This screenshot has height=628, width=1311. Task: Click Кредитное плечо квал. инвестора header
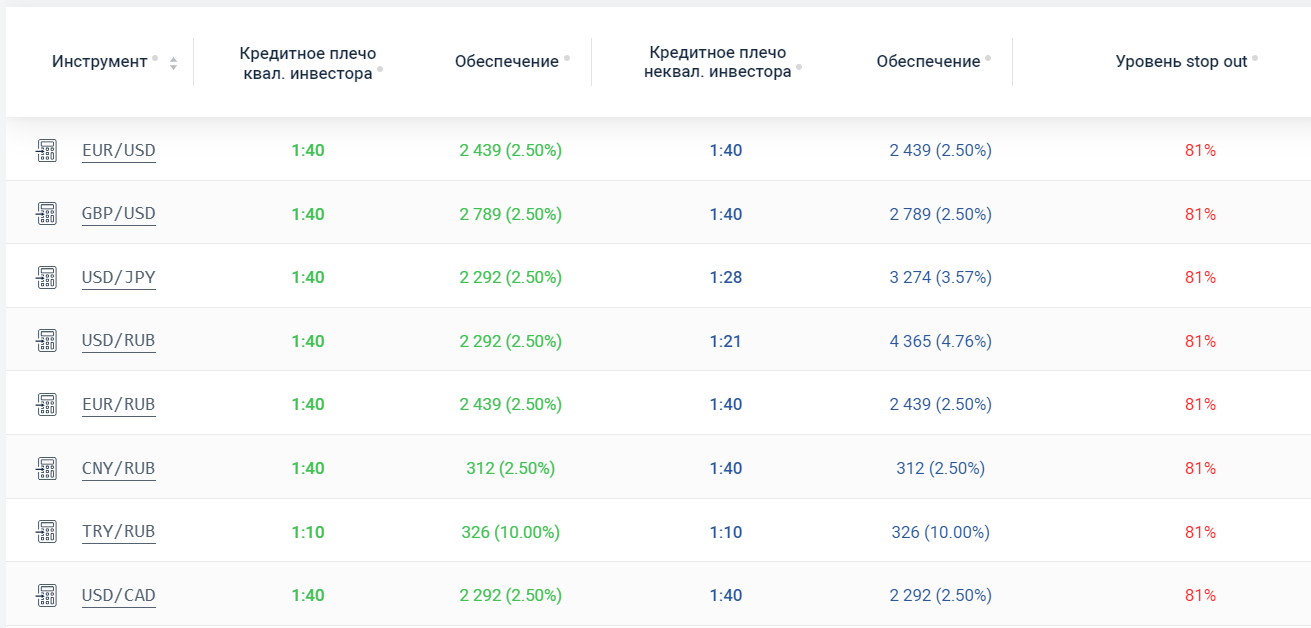[308, 63]
